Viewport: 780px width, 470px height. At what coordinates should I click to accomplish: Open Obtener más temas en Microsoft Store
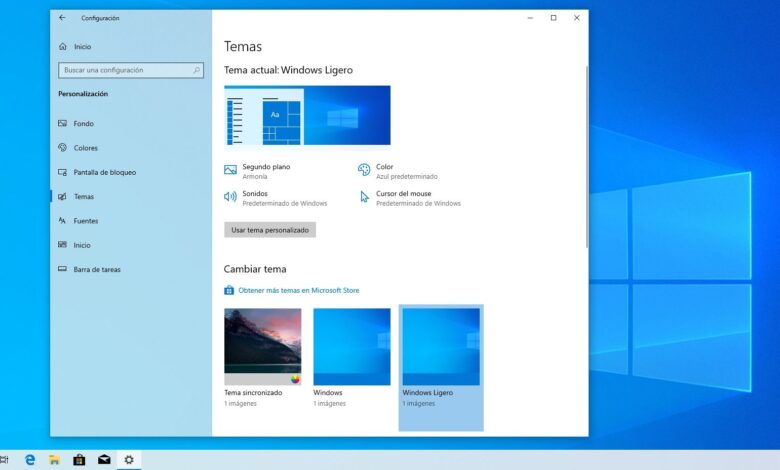[x=298, y=290]
